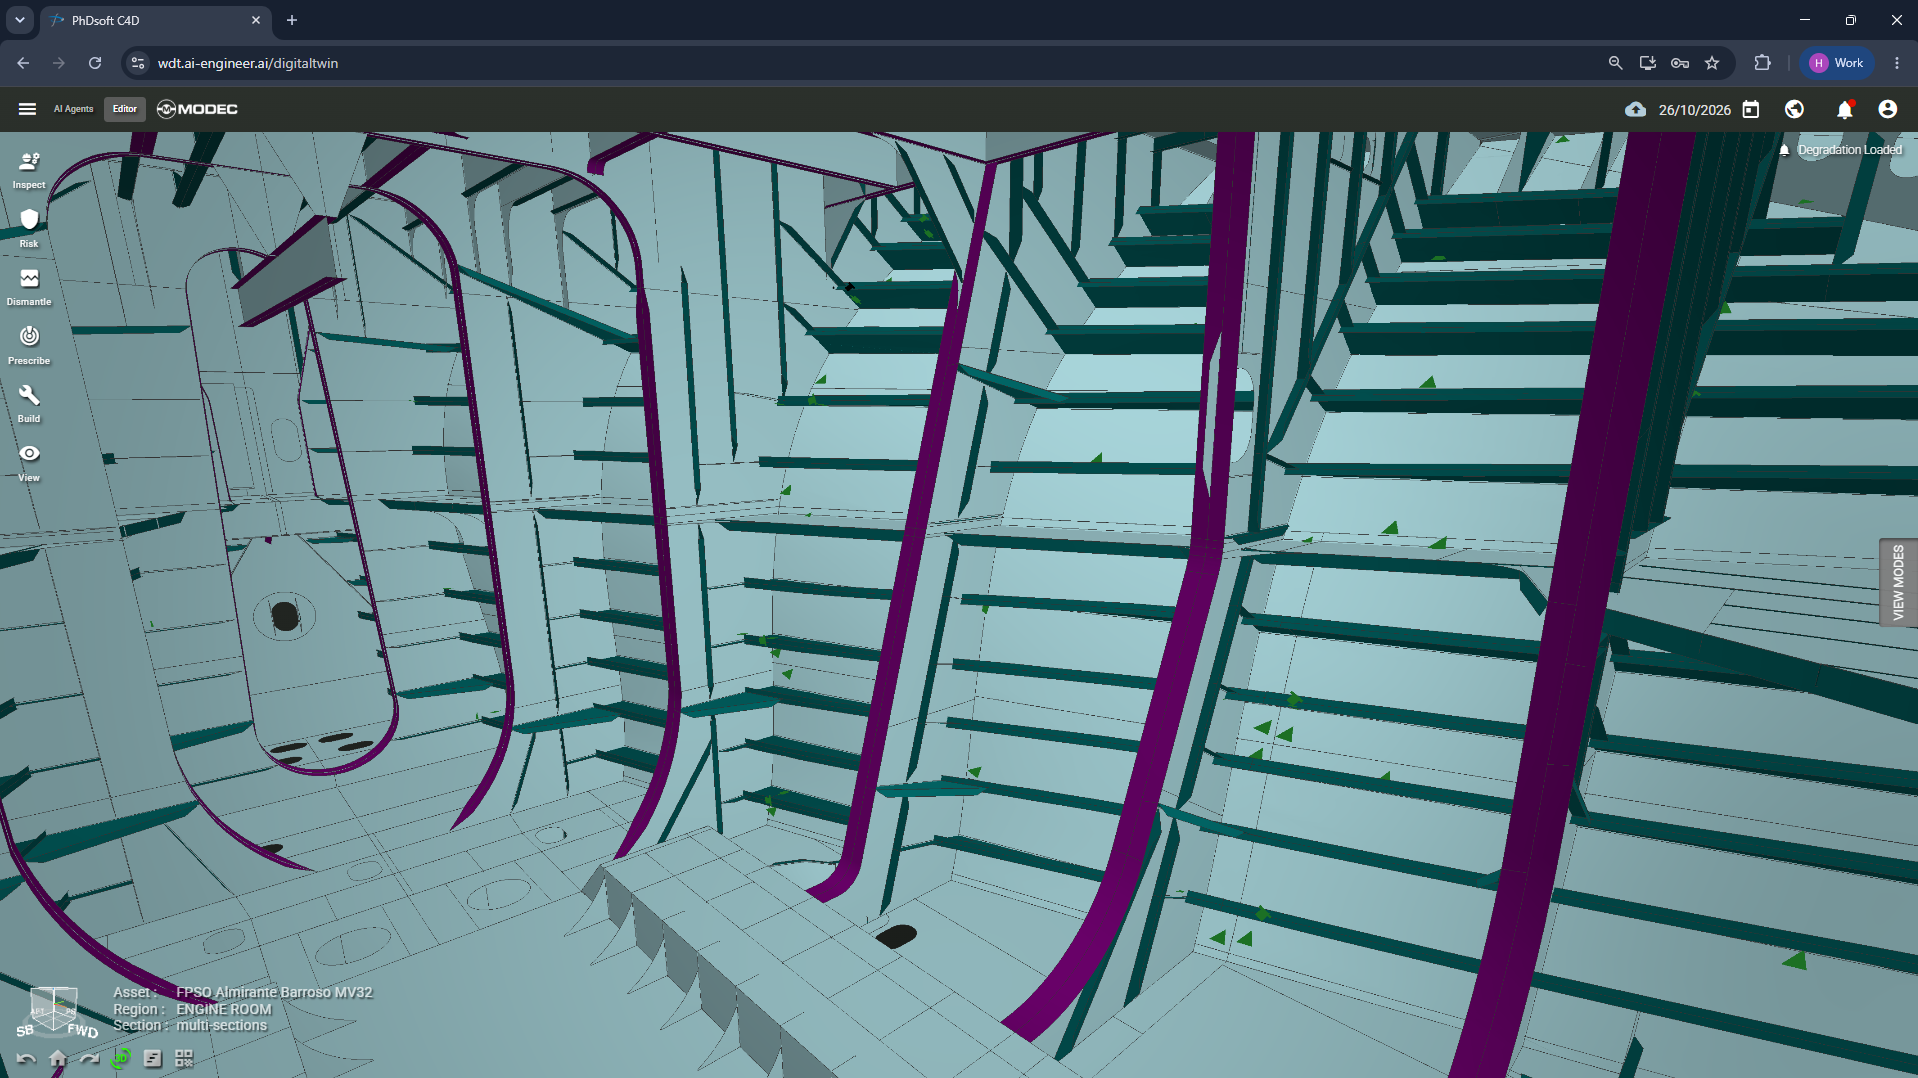This screenshot has width=1918, height=1078.
Task: Open the browser zoom magnifier icon
Action: click(x=1615, y=63)
